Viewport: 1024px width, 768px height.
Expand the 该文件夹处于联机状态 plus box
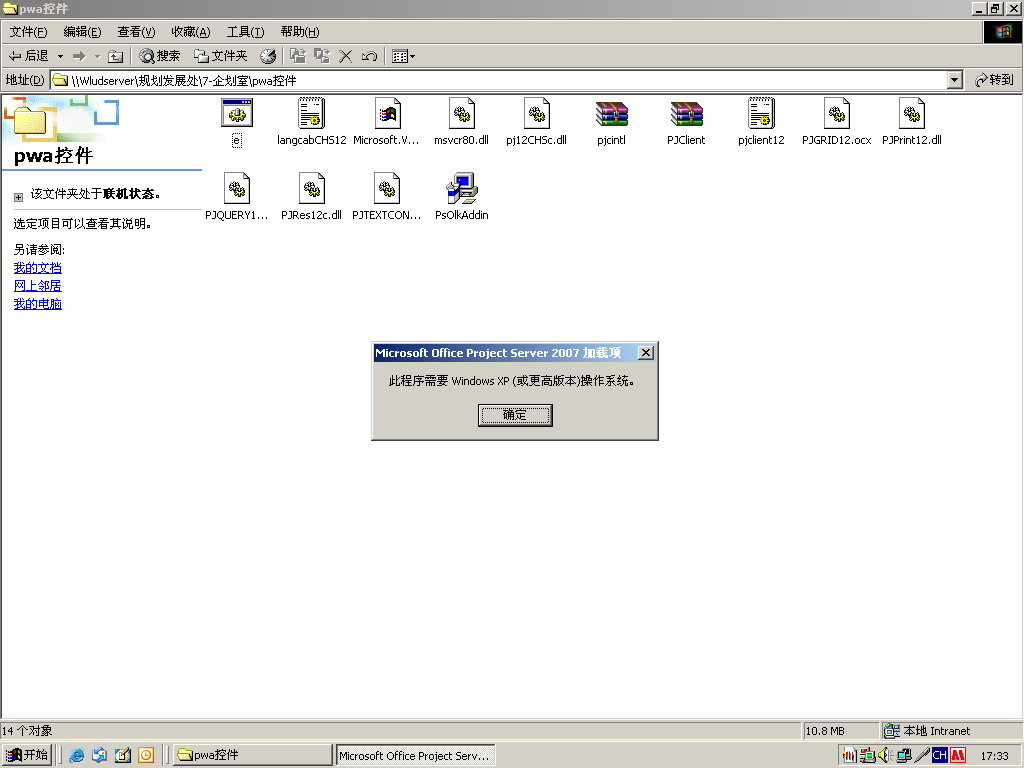pyautogui.click(x=18, y=197)
